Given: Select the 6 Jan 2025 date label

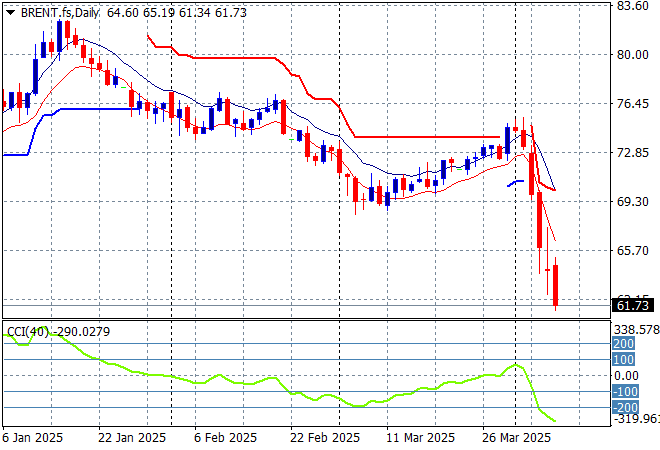Looking at the screenshot, I should pyautogui.click(x=33, y=438).
